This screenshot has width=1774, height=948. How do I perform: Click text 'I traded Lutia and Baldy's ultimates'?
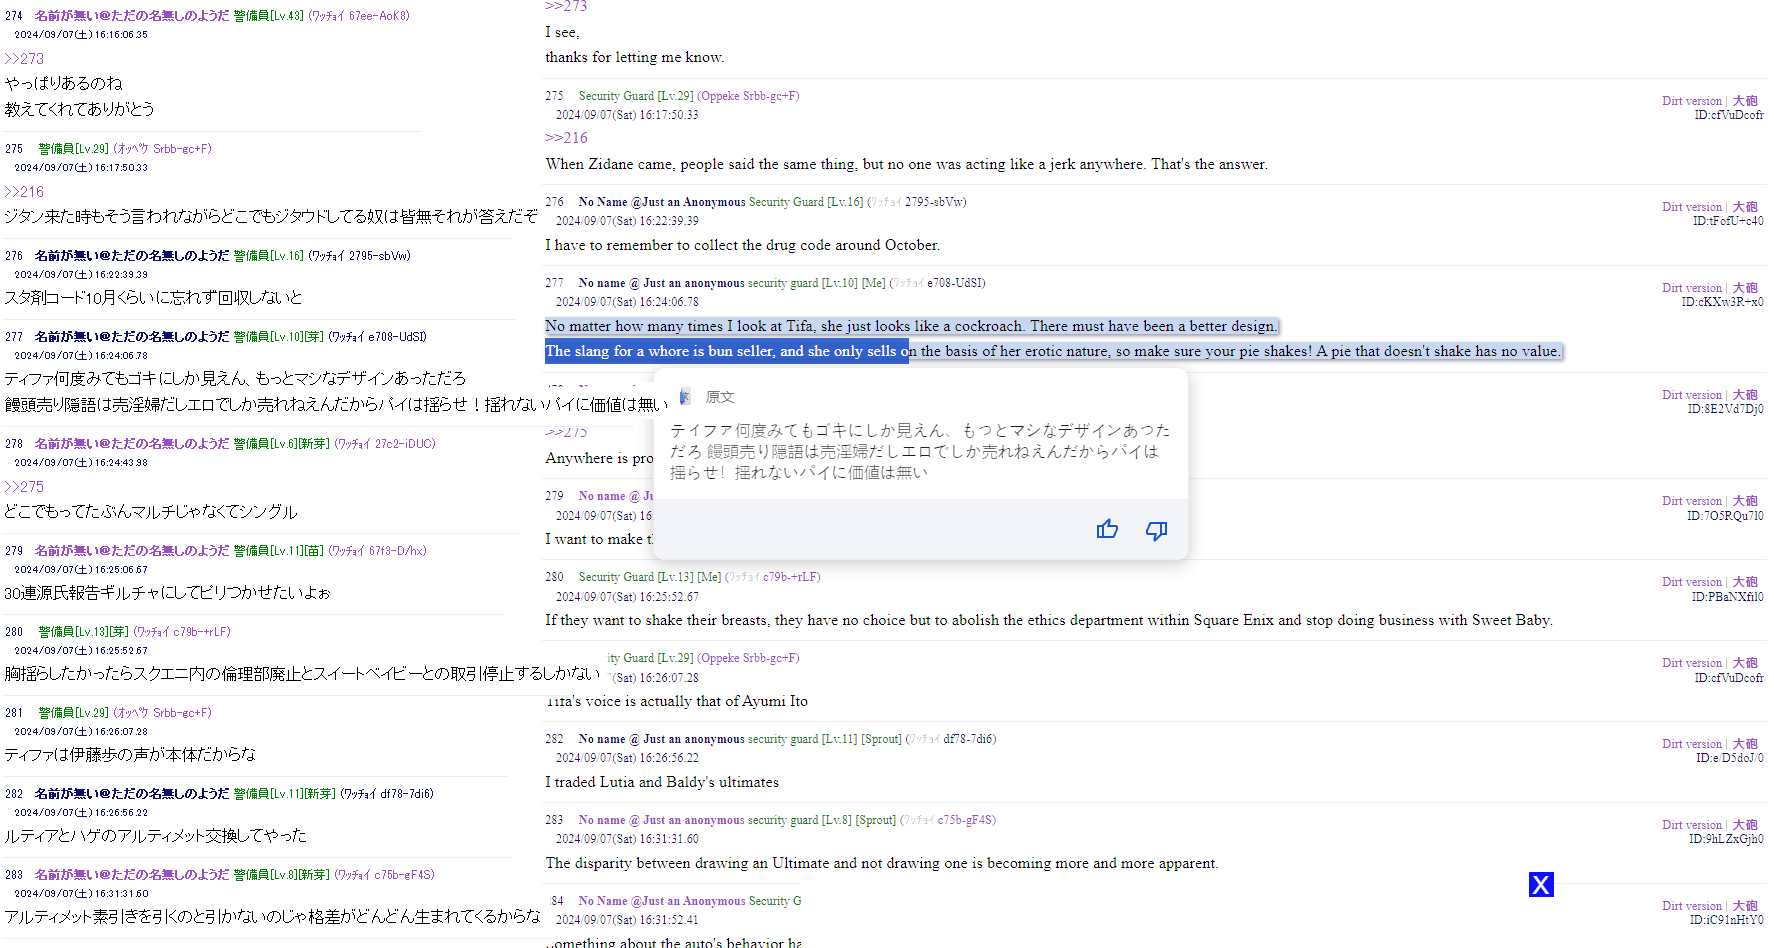click(x=662, y=782)
